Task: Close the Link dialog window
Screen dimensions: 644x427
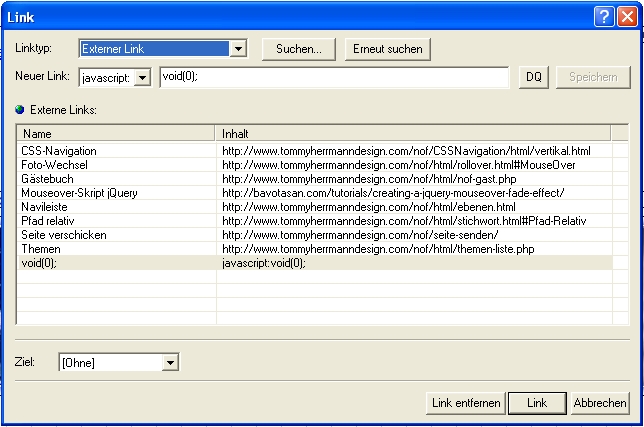Action: click(627, 15)
